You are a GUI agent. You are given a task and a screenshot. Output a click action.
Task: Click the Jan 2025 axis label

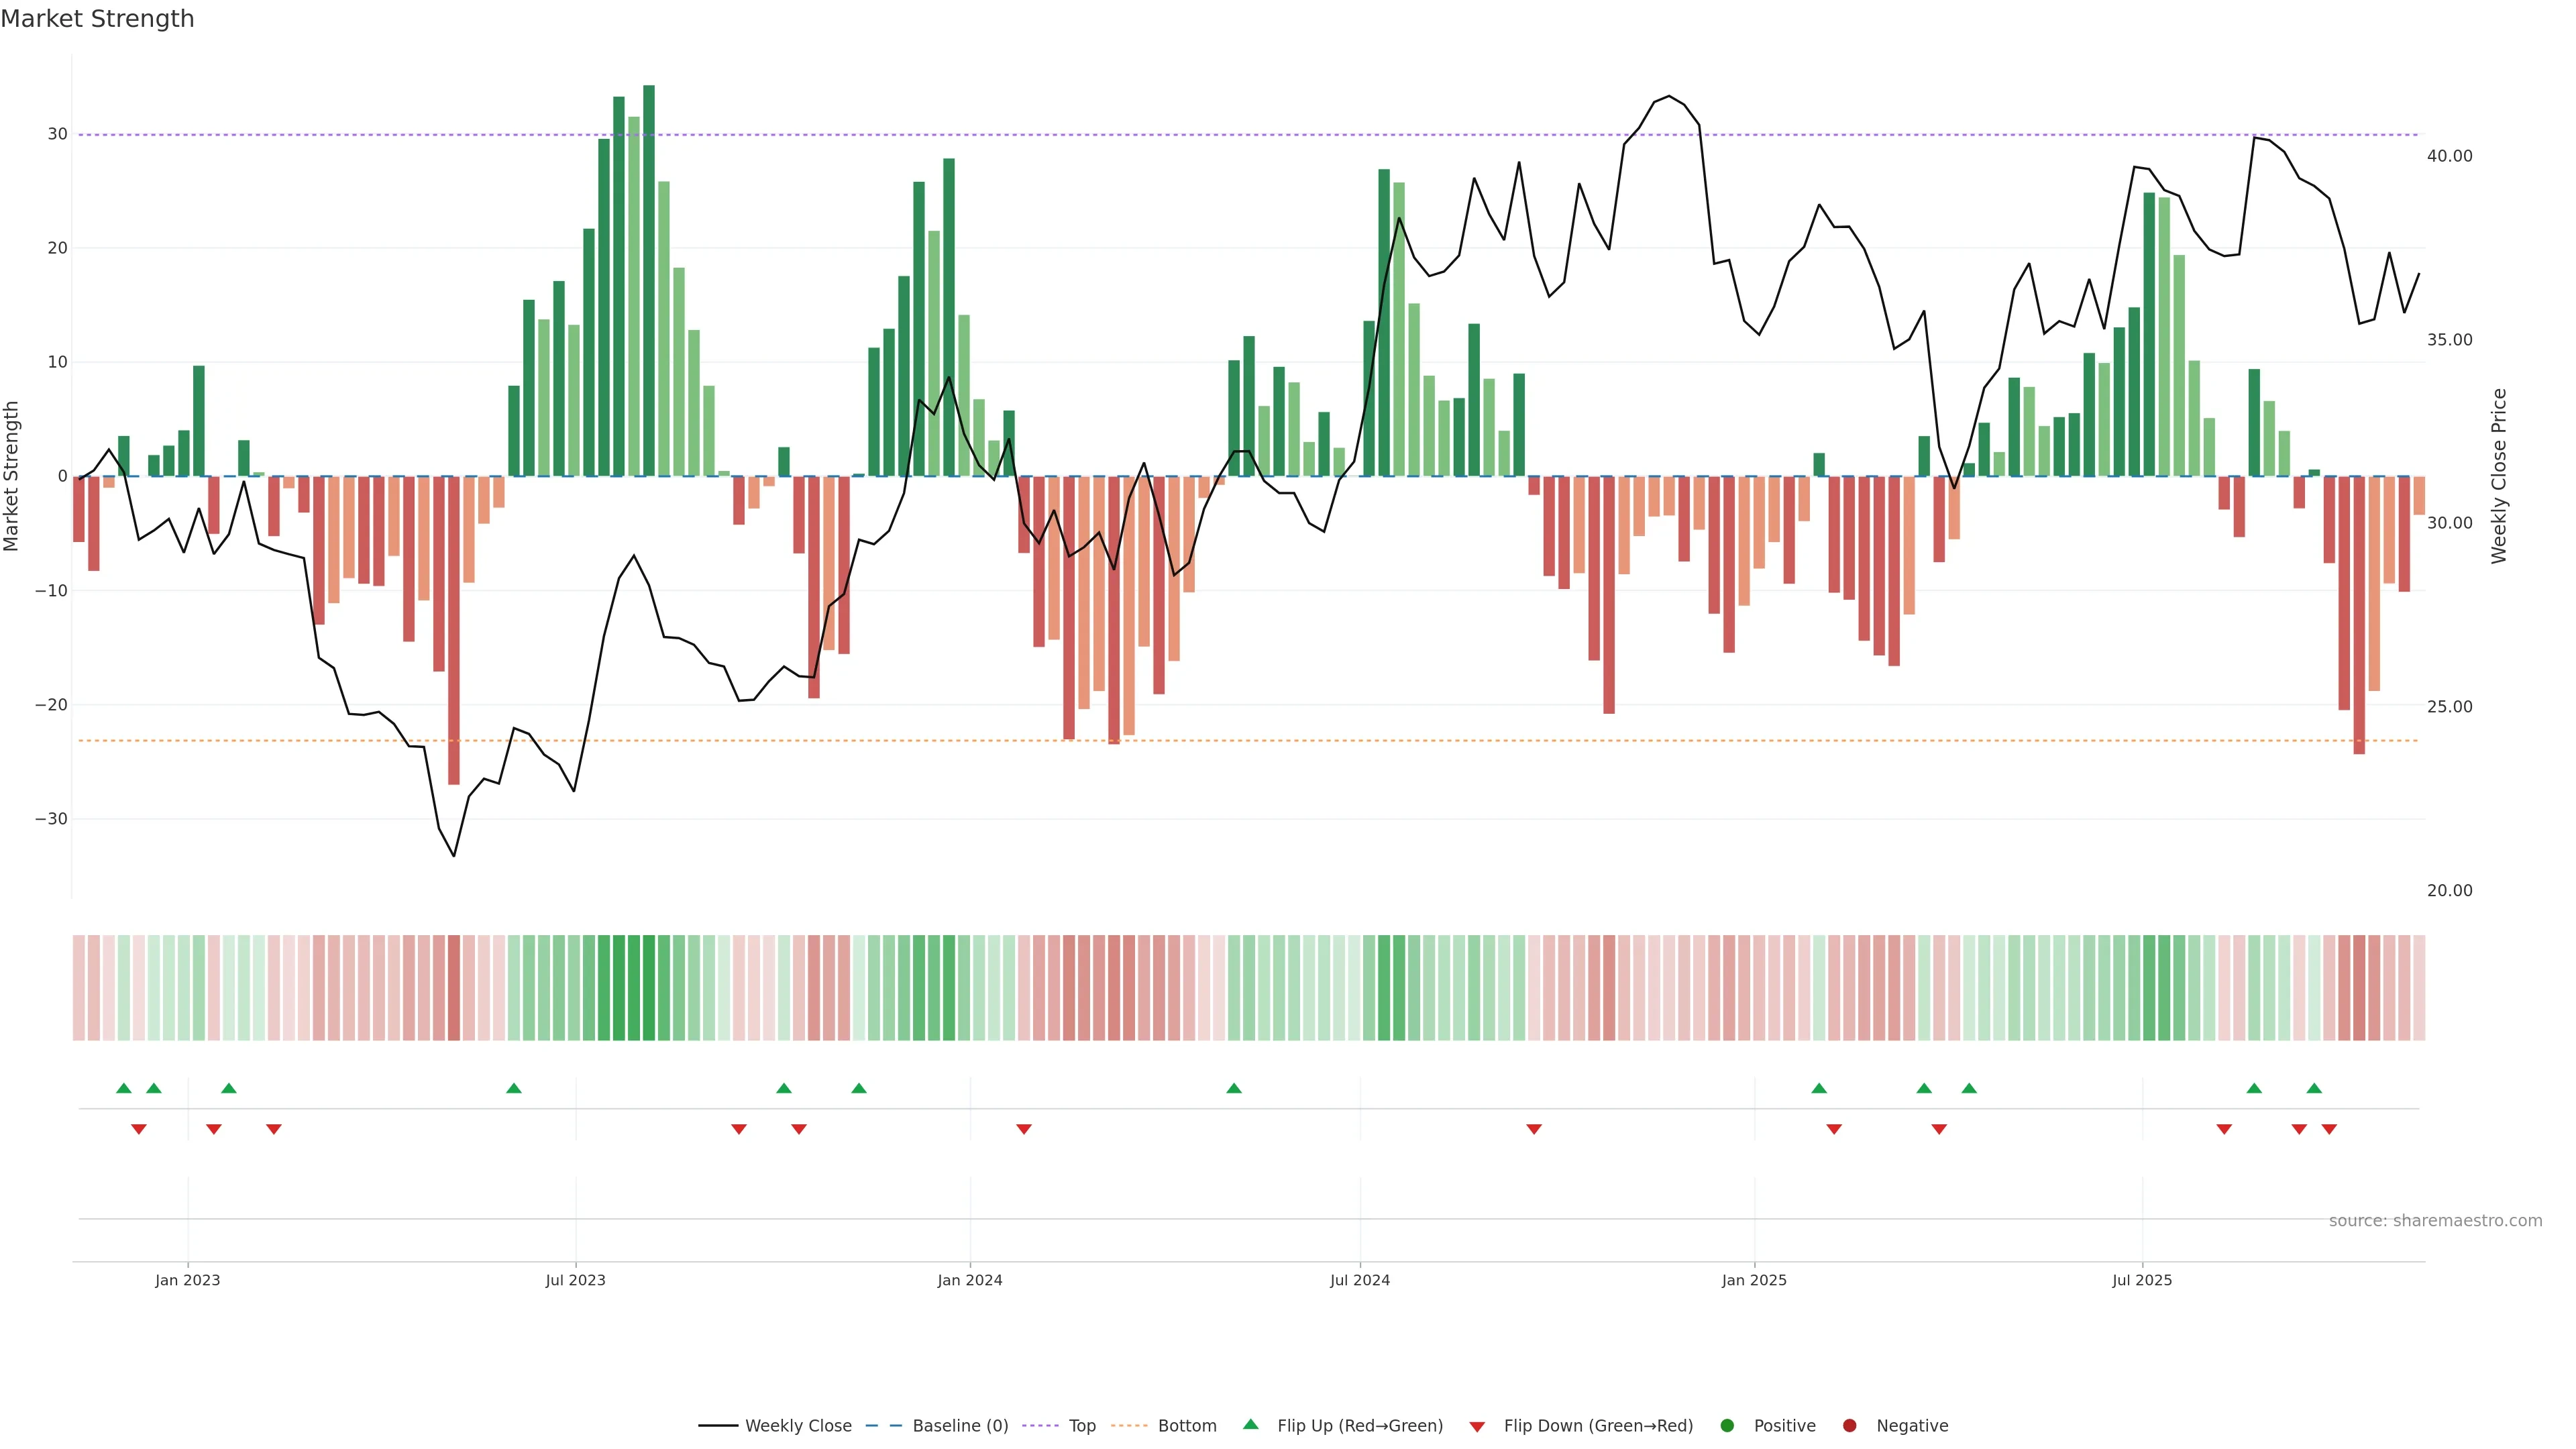(x=1754, y=1280)
